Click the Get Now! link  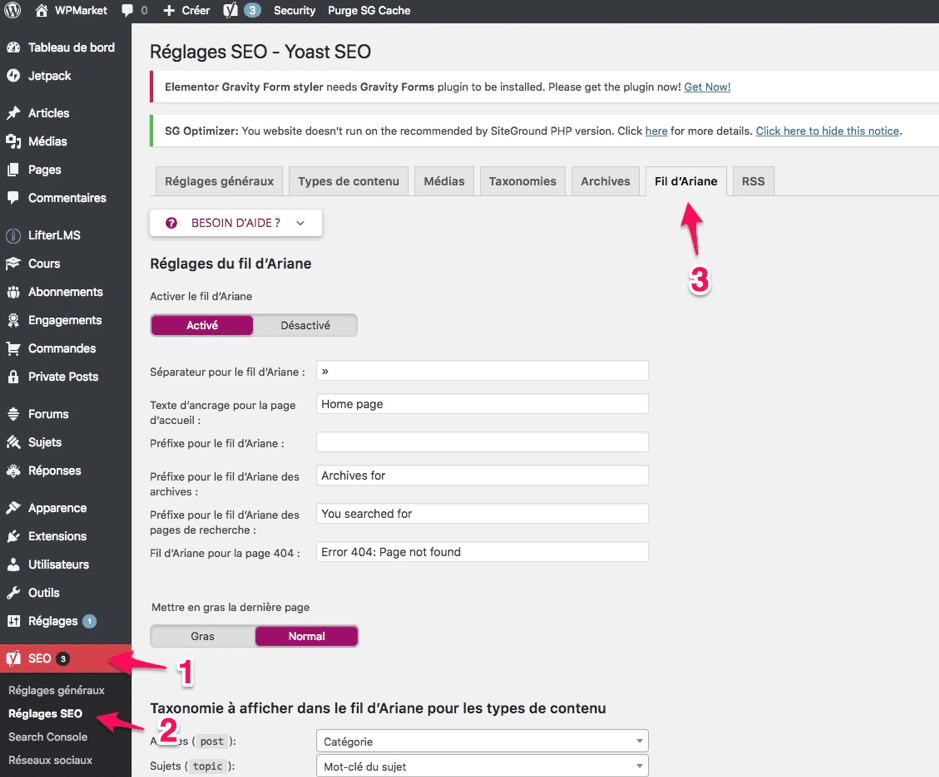707,87
